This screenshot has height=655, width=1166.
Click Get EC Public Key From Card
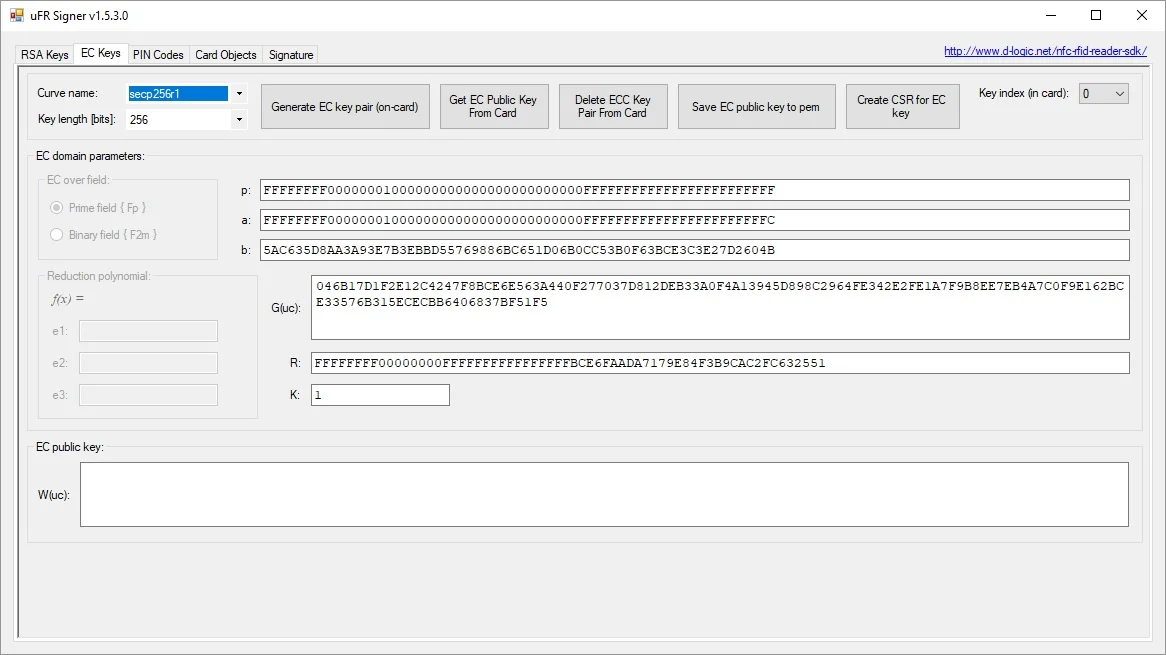point(494,106)
